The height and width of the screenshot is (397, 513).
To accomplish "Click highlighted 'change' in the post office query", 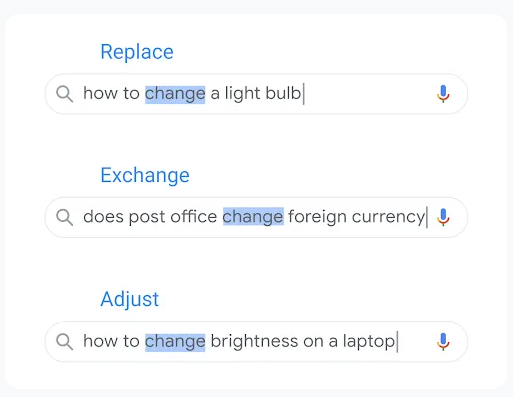I will [253, 217].
